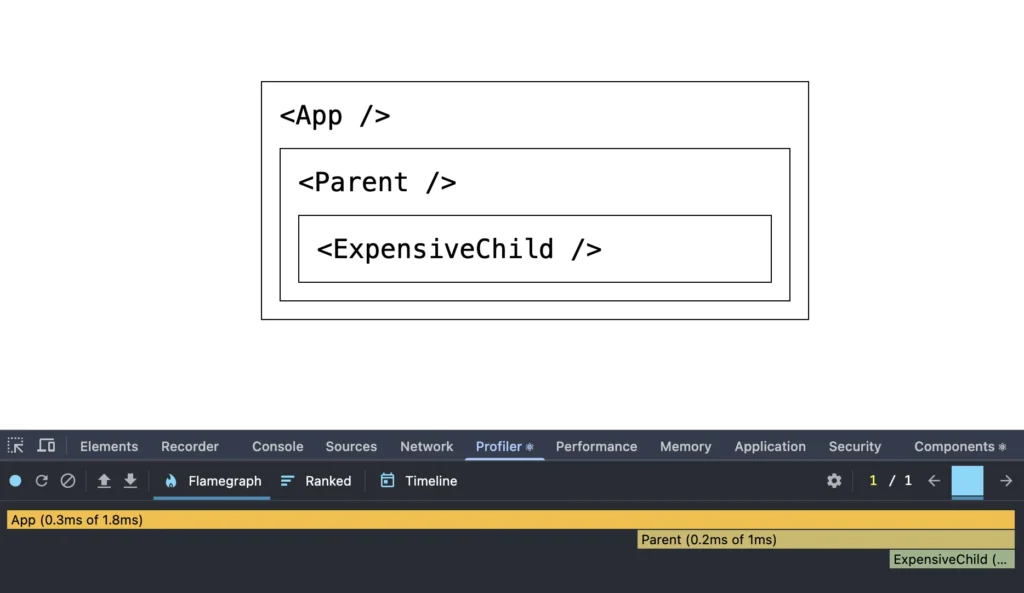The image size is (1024, 593).
Task: Select App bar in flamegraph
Action: 511,520
